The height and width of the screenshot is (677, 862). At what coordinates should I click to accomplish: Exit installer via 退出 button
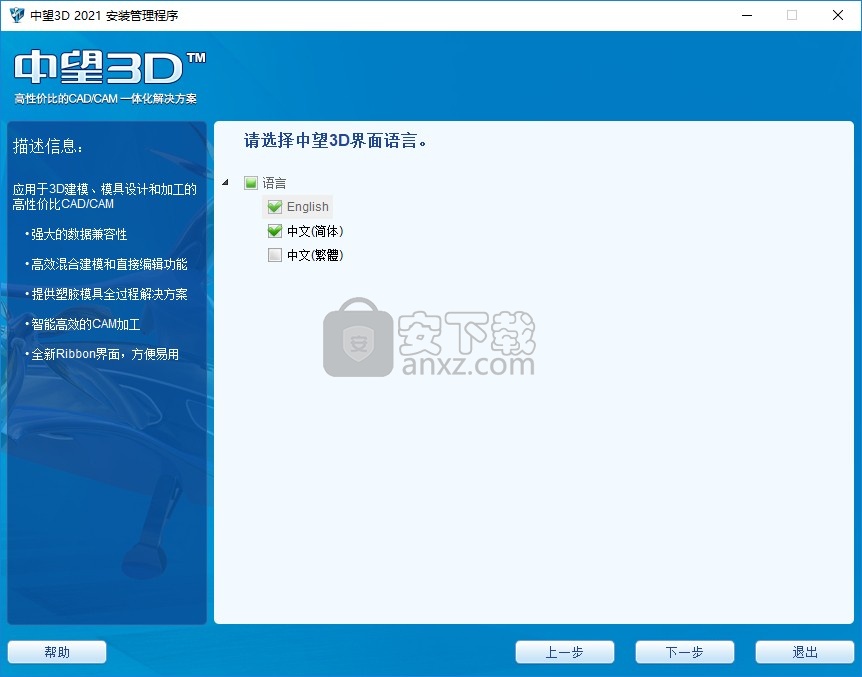point(805,652)
